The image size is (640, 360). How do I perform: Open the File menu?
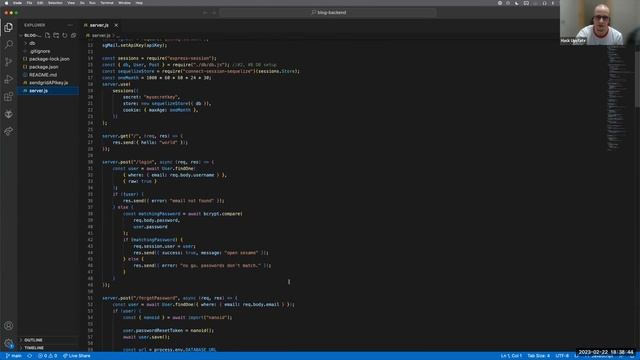pos(29,3)
